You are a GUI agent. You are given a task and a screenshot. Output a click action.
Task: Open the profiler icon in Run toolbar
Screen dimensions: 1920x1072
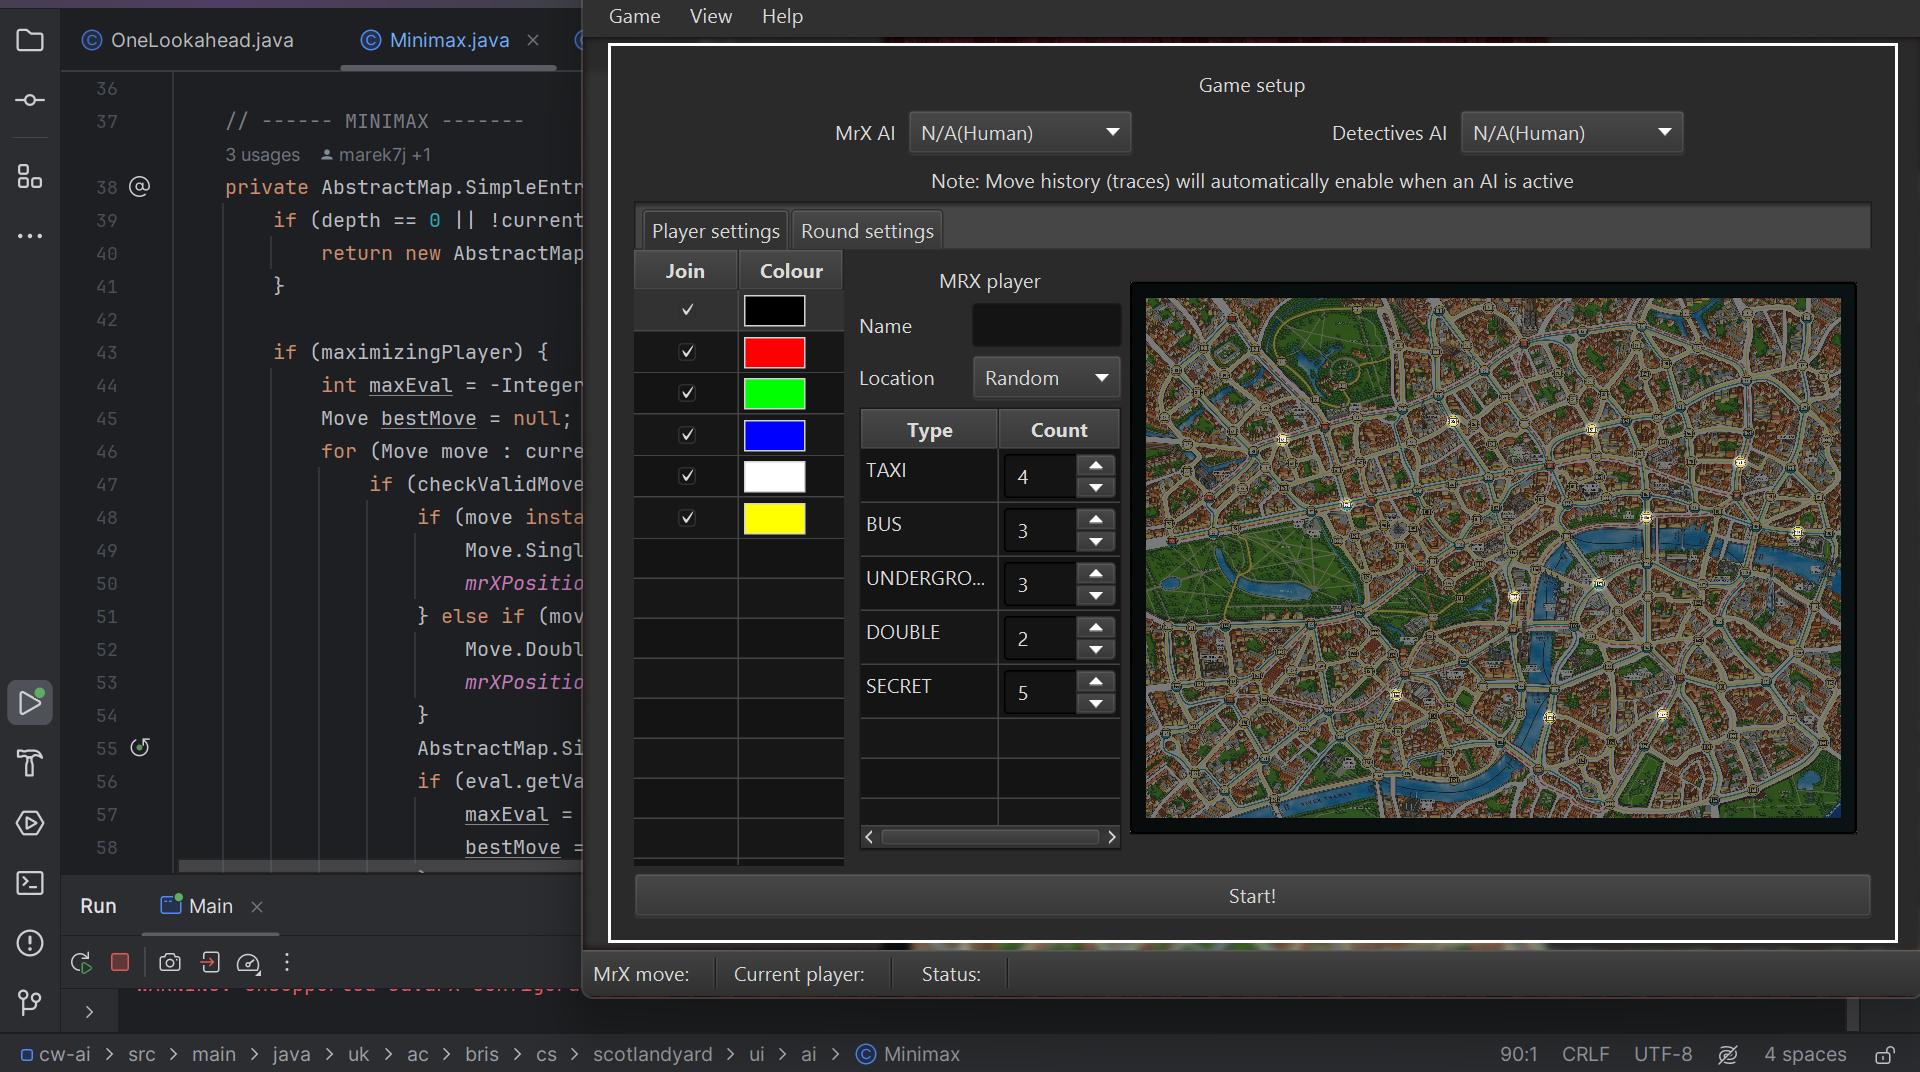248,962
